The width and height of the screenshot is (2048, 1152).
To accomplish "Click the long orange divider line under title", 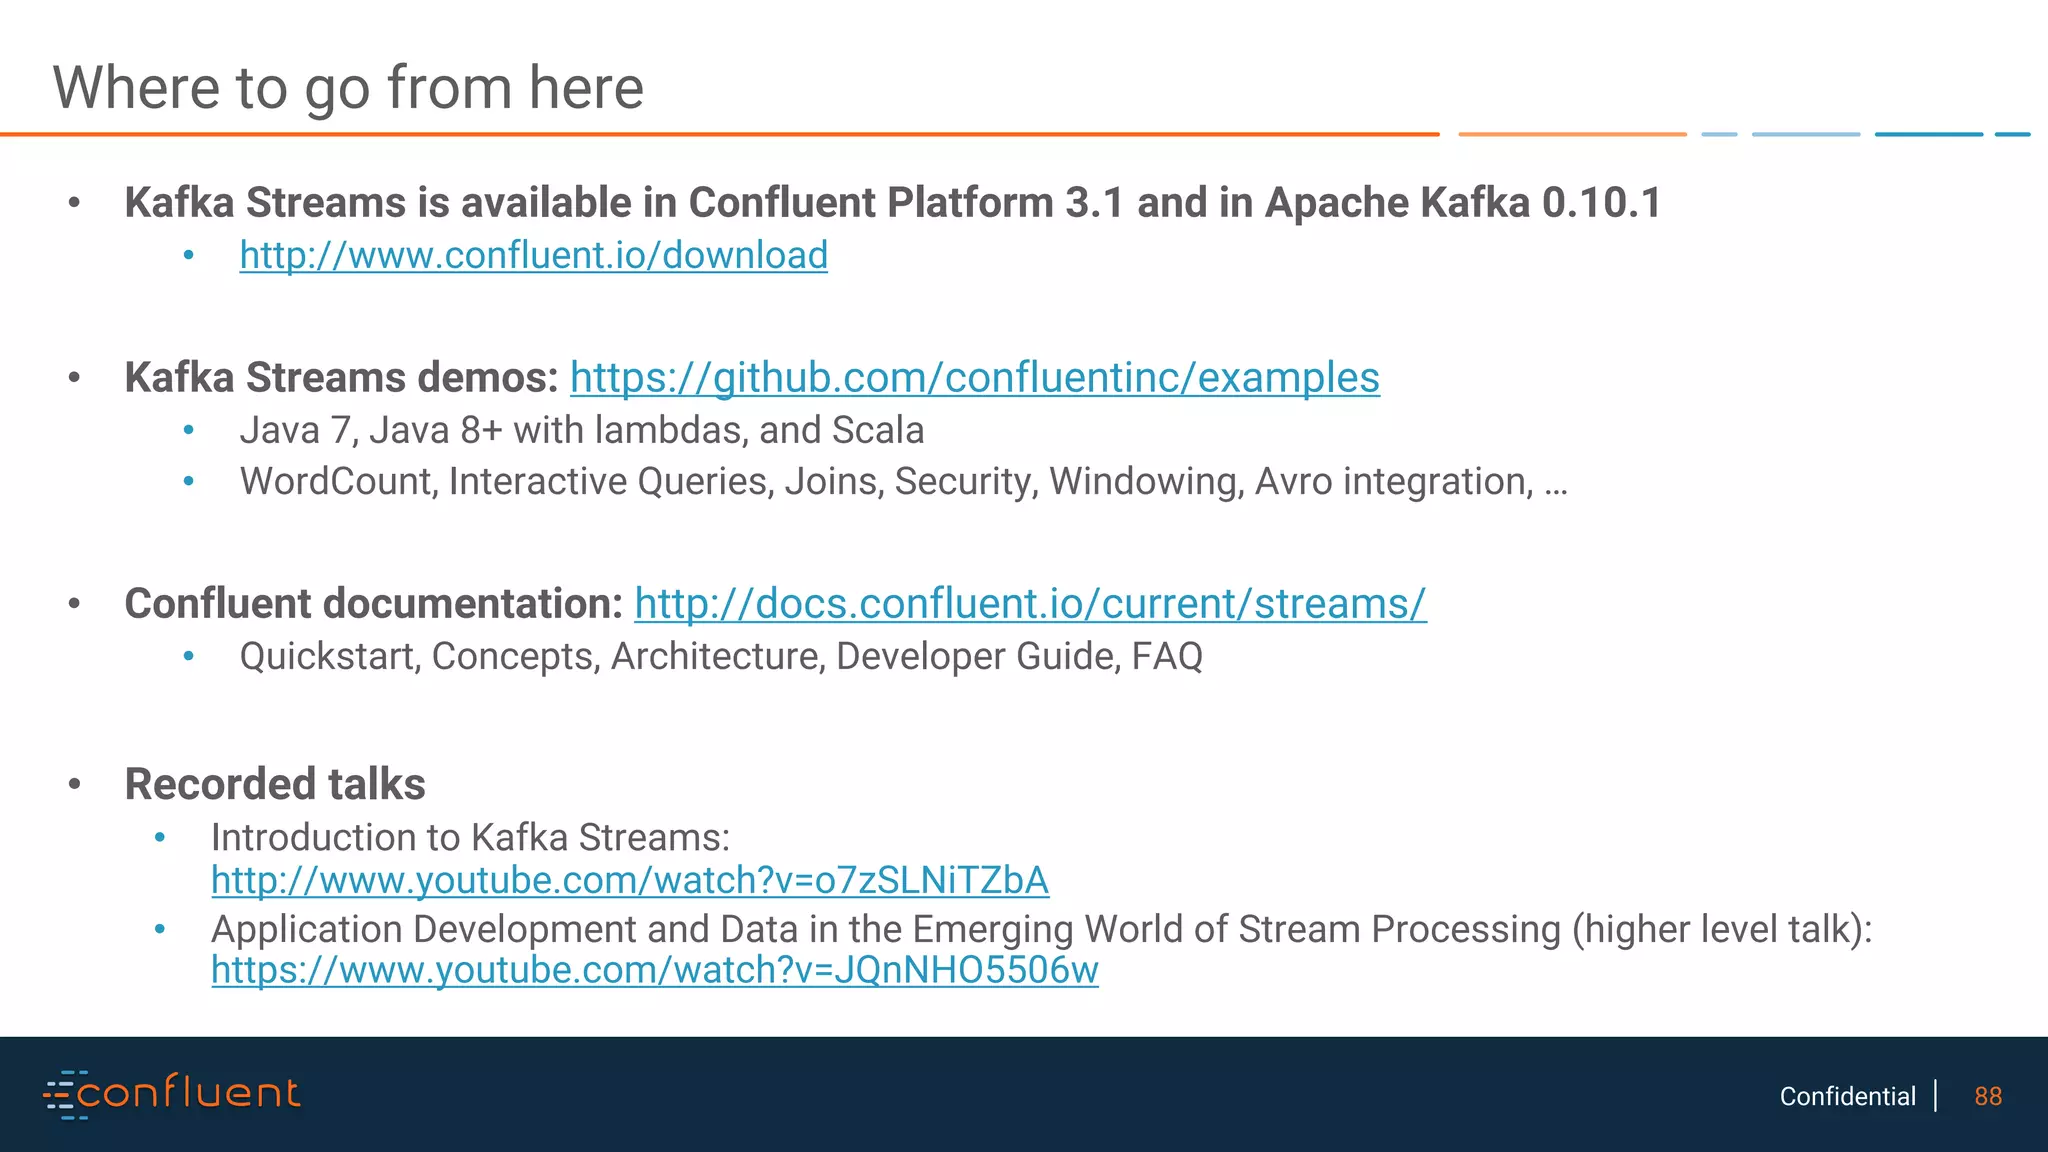I will point(720,134).
